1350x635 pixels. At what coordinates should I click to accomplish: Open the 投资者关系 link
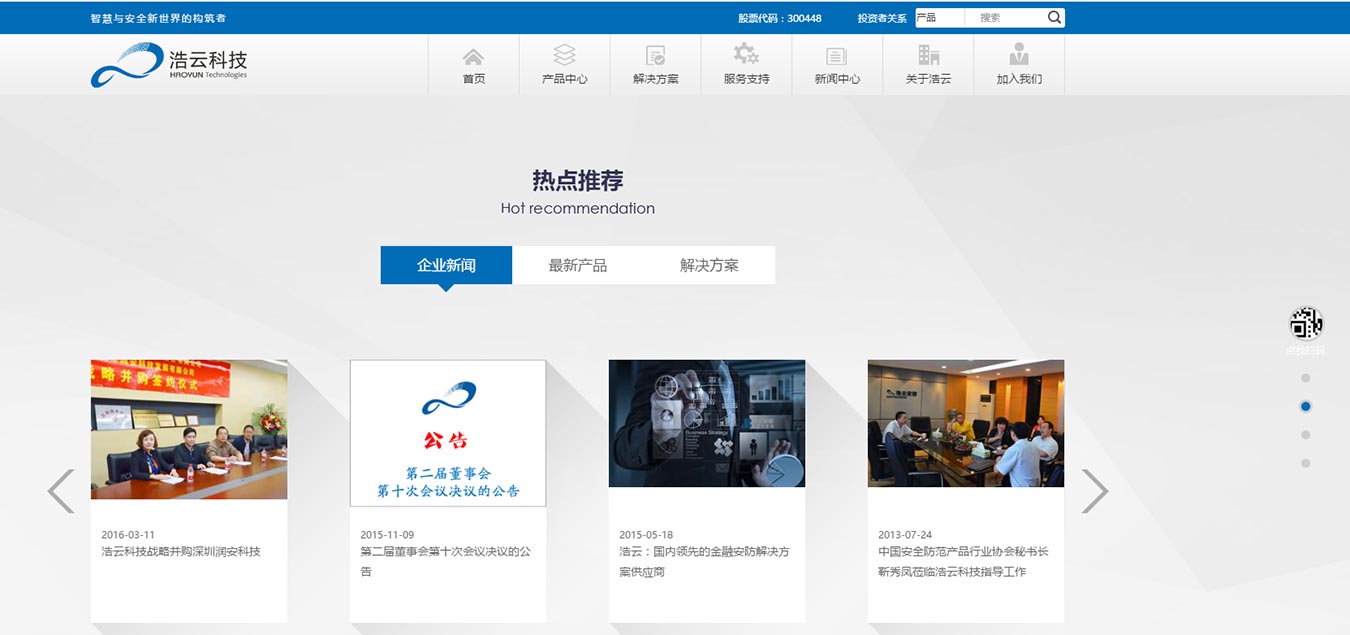pyautogui.click(x=880, y=17)
